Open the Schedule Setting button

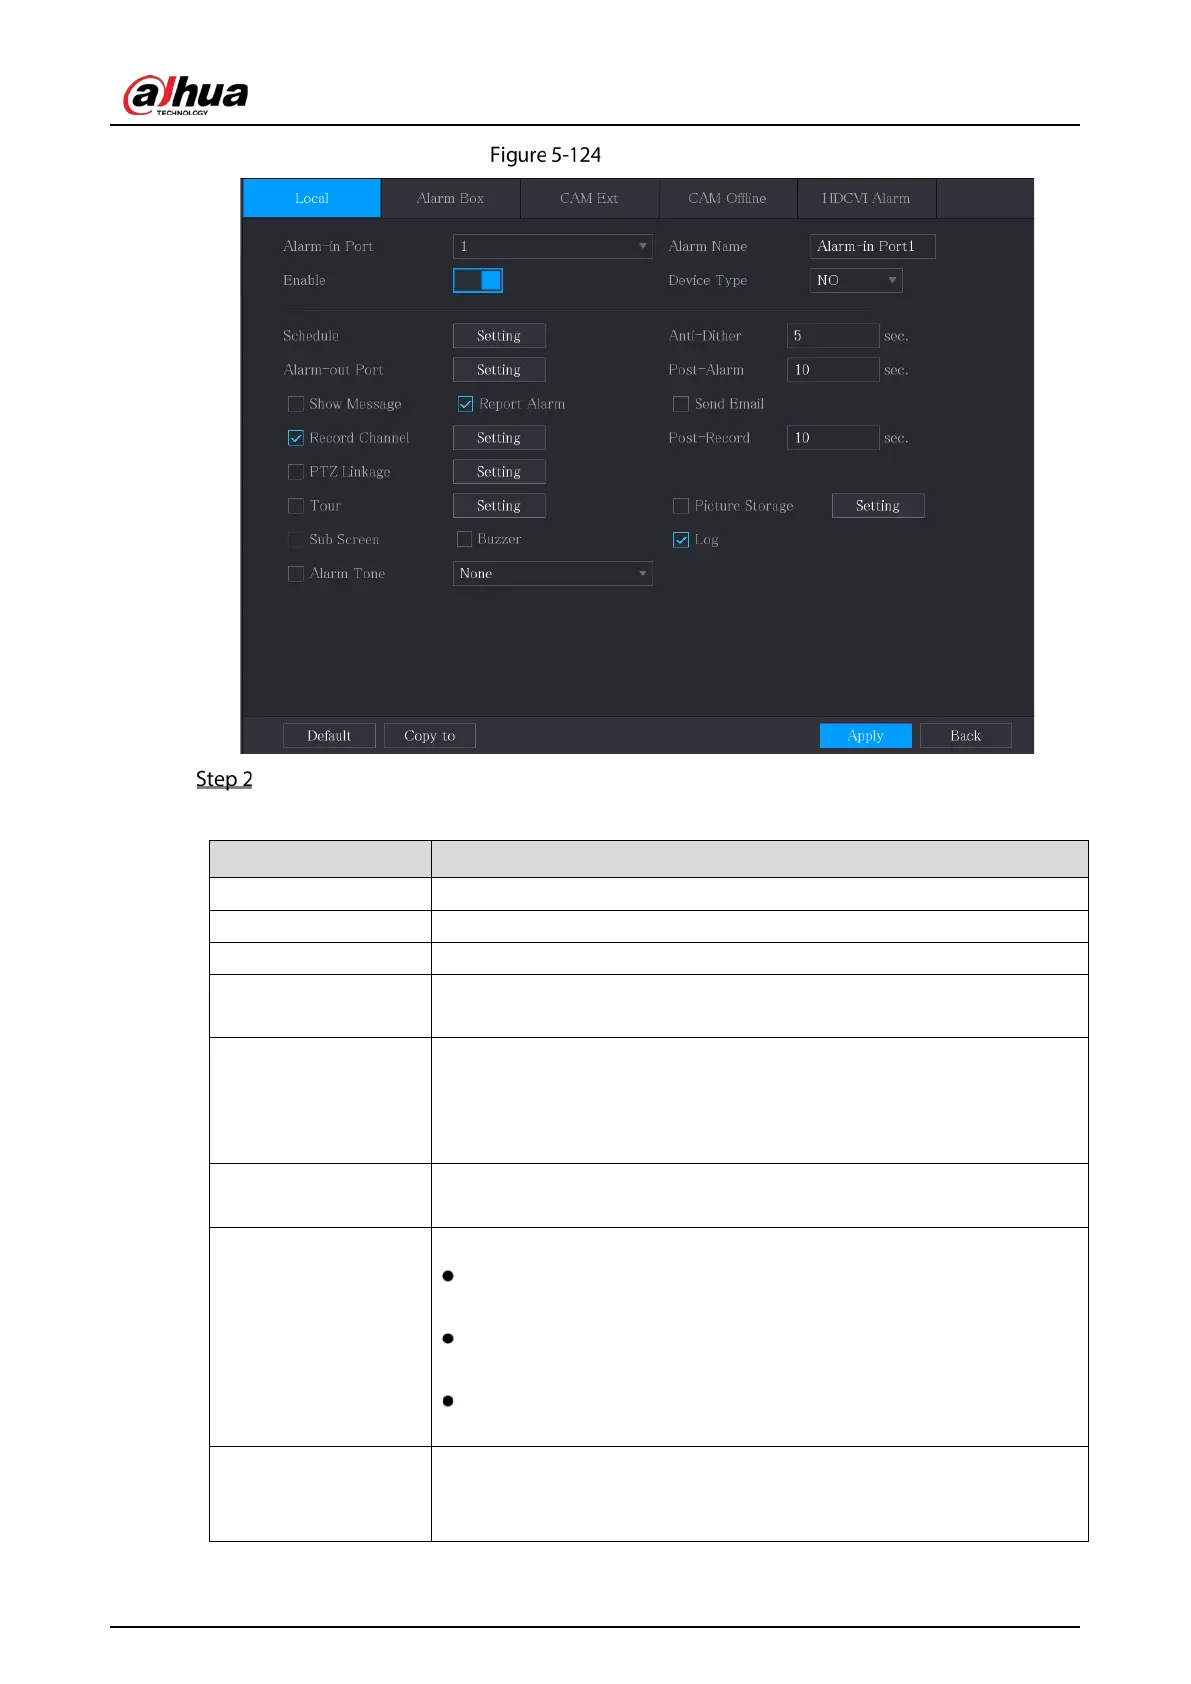499,336
